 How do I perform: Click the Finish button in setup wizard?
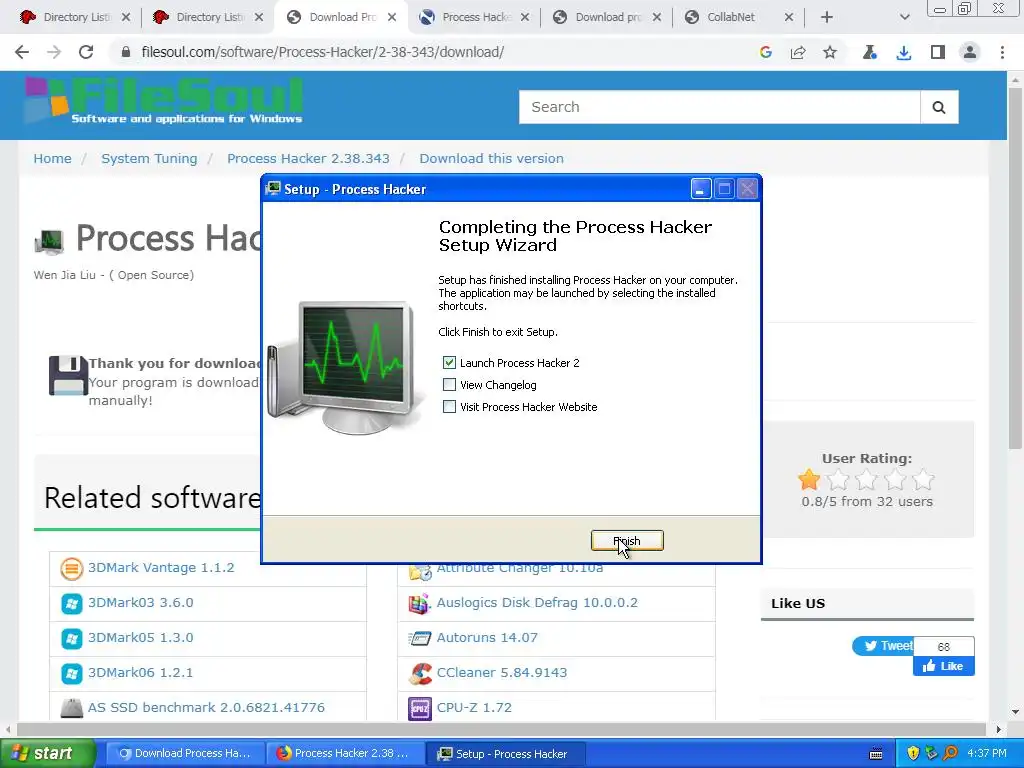coord(627,541)
